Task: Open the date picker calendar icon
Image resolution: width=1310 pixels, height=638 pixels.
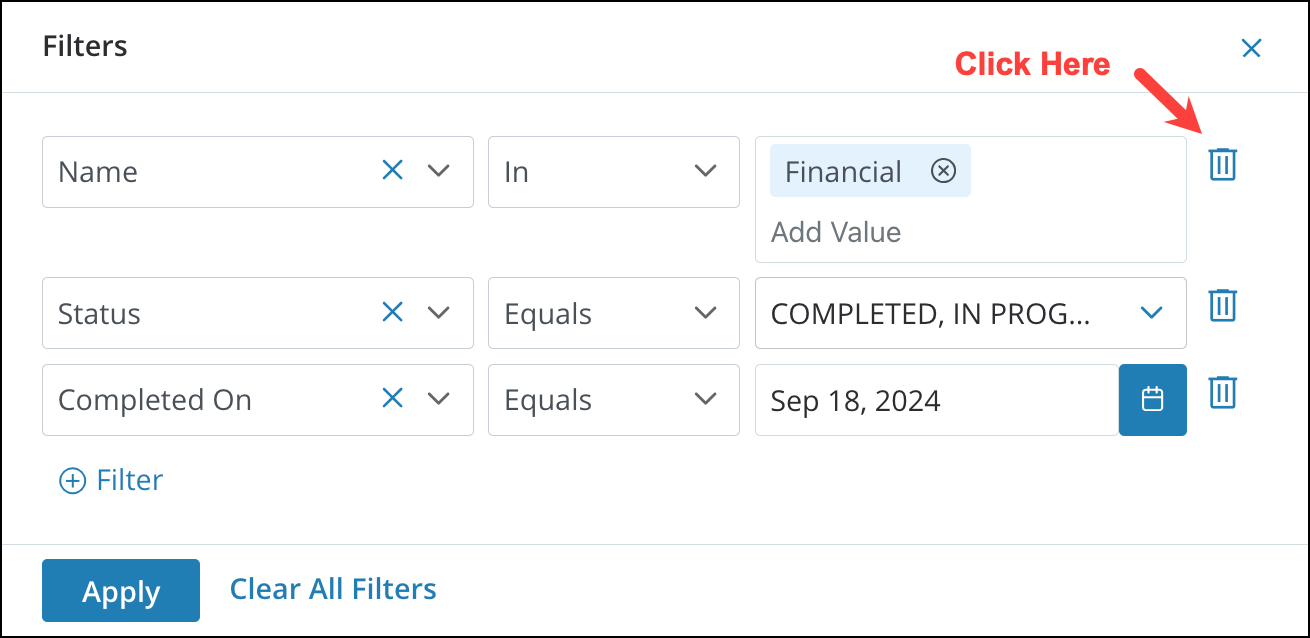Action: [1152, 400]
